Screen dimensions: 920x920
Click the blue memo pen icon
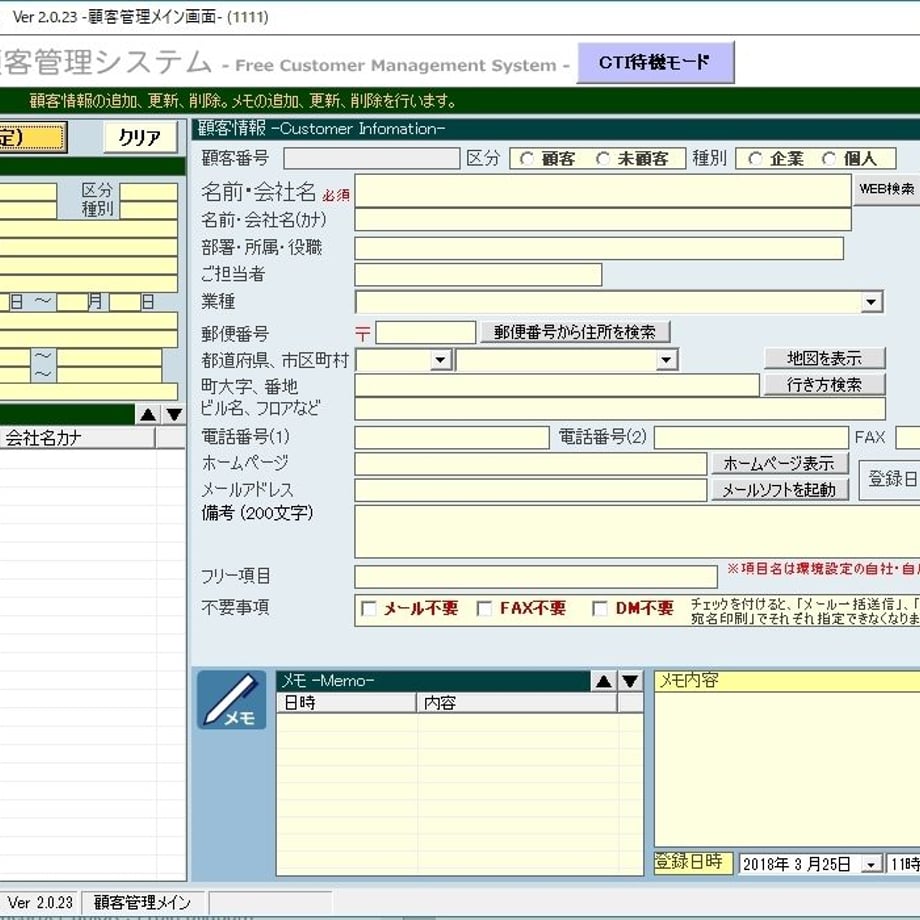(231, 699)
